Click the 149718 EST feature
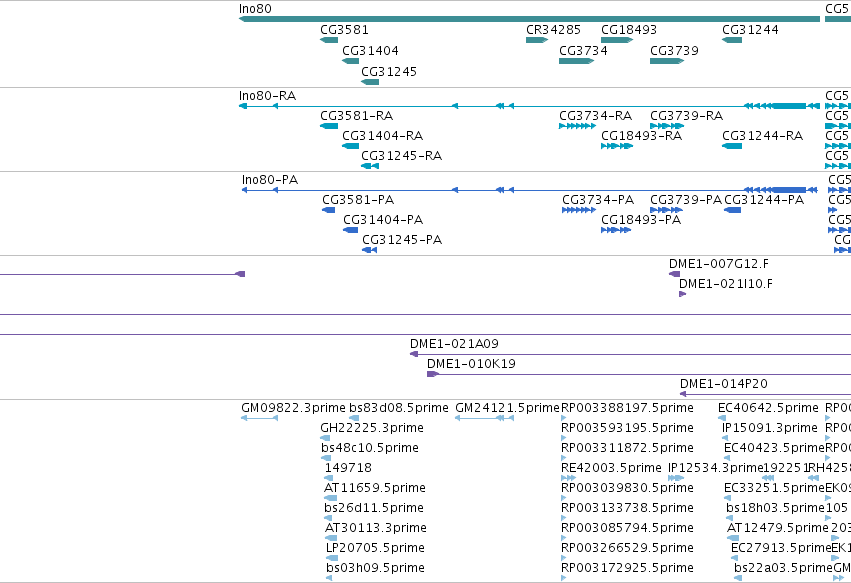 click(x=328, y=478)
